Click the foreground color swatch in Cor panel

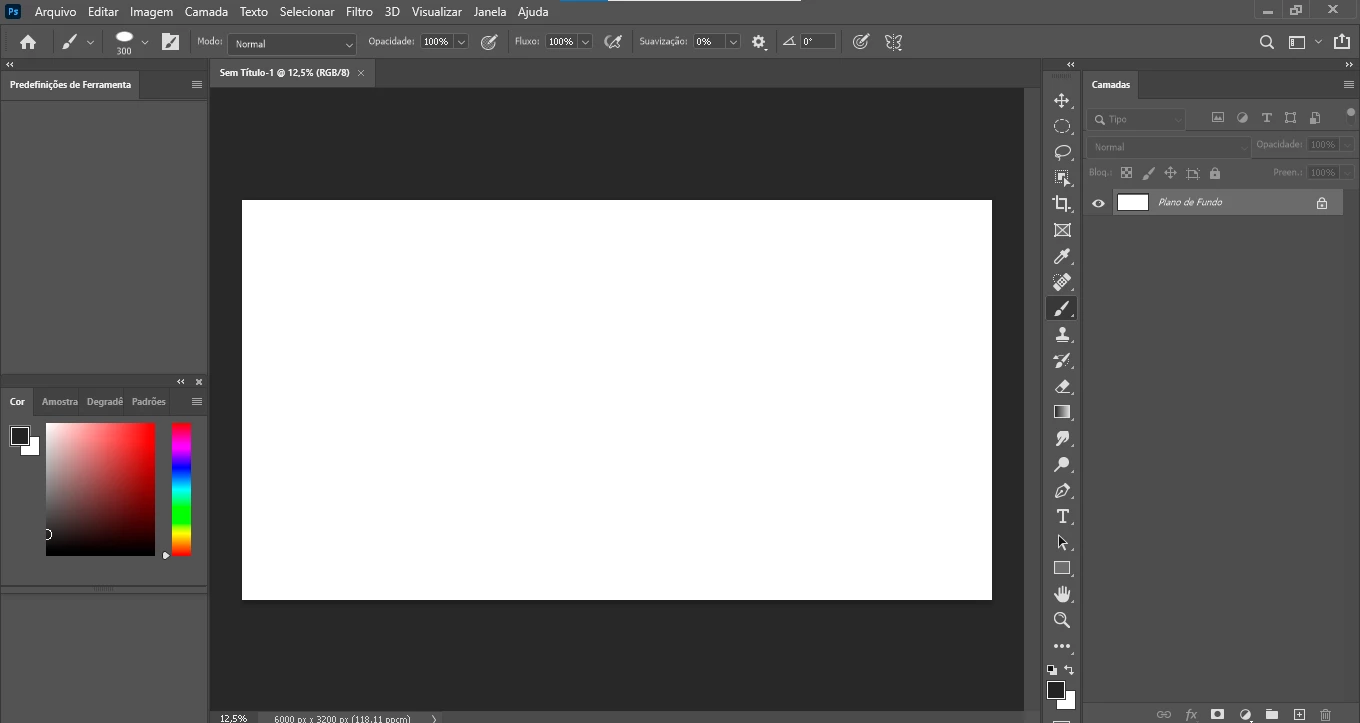point(20,436)
